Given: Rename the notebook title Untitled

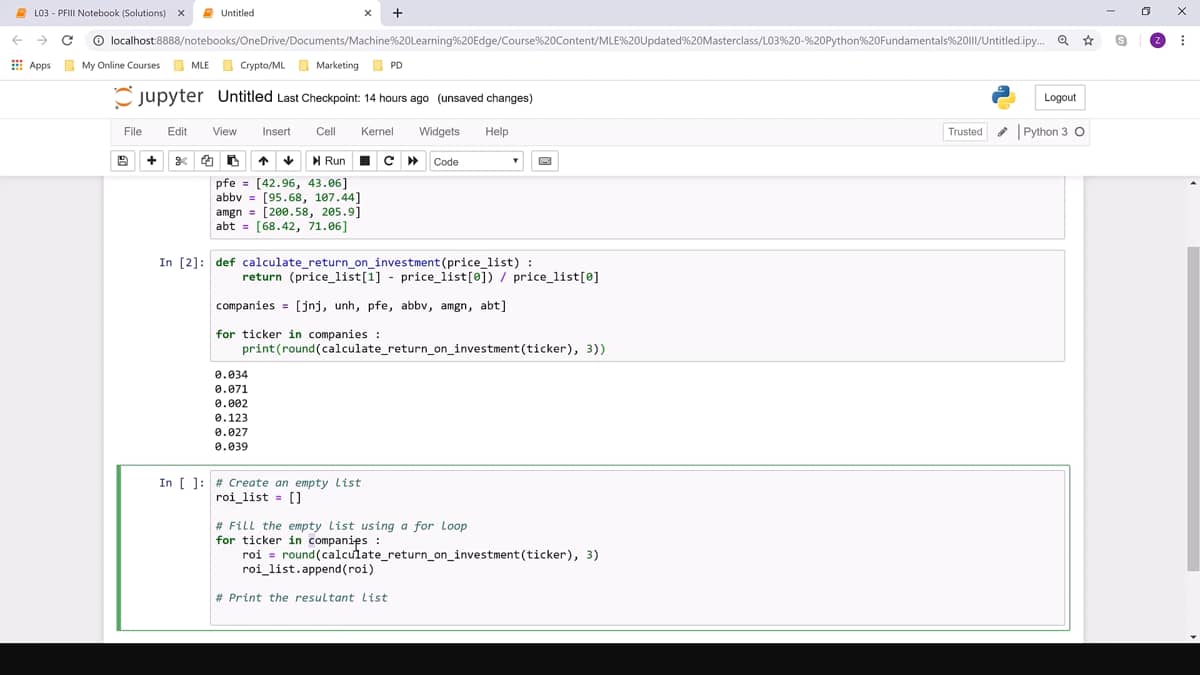Looking at the screenshot, I should [x=245, y=97].
